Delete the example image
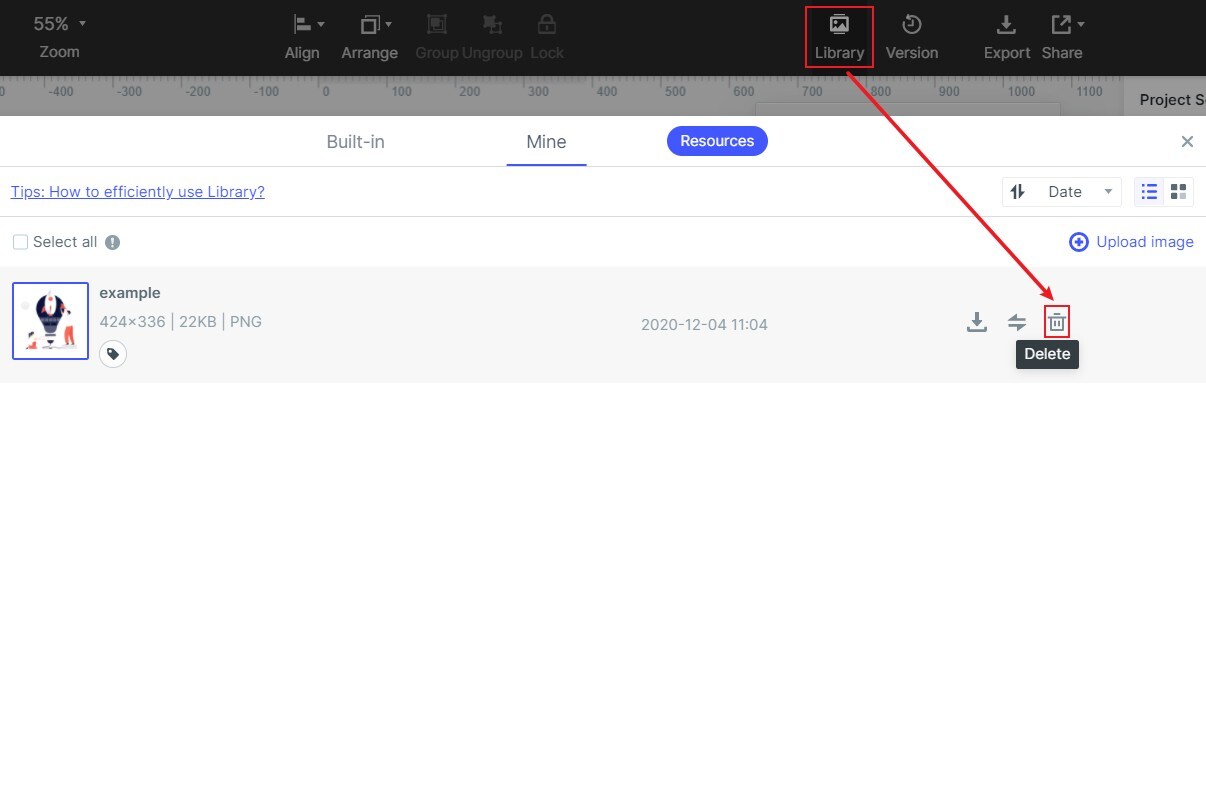The image size is (1206, 792). click(1057, 322)
